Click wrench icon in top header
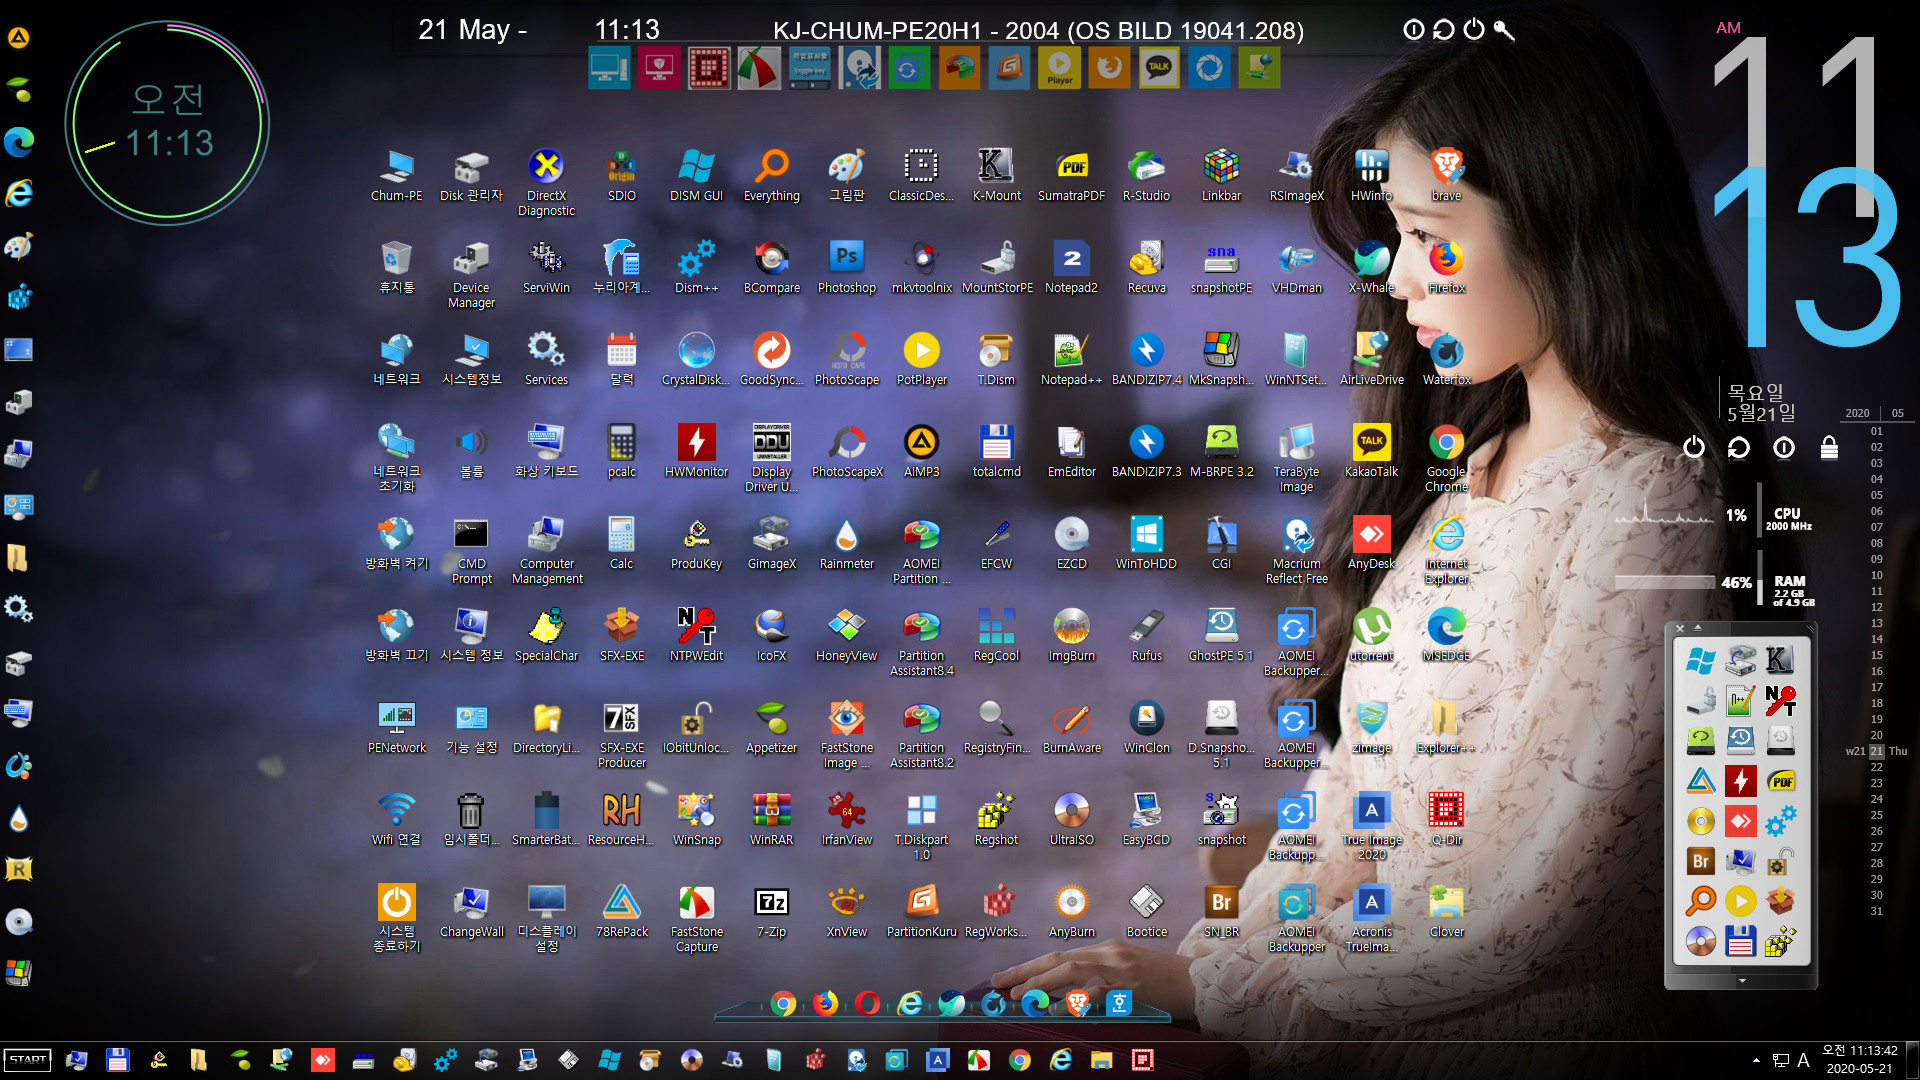The height and width of the screenshot is (1080, 1920). pos(1504,30)
